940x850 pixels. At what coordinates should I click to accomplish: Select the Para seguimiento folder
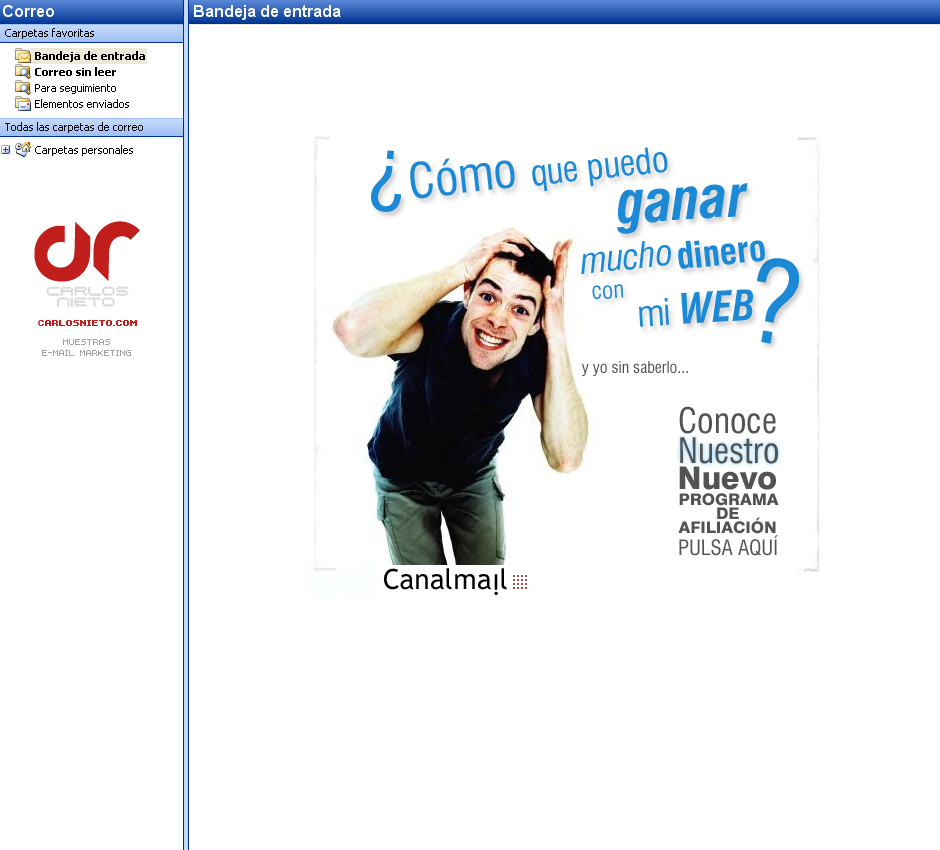[75, 88]
